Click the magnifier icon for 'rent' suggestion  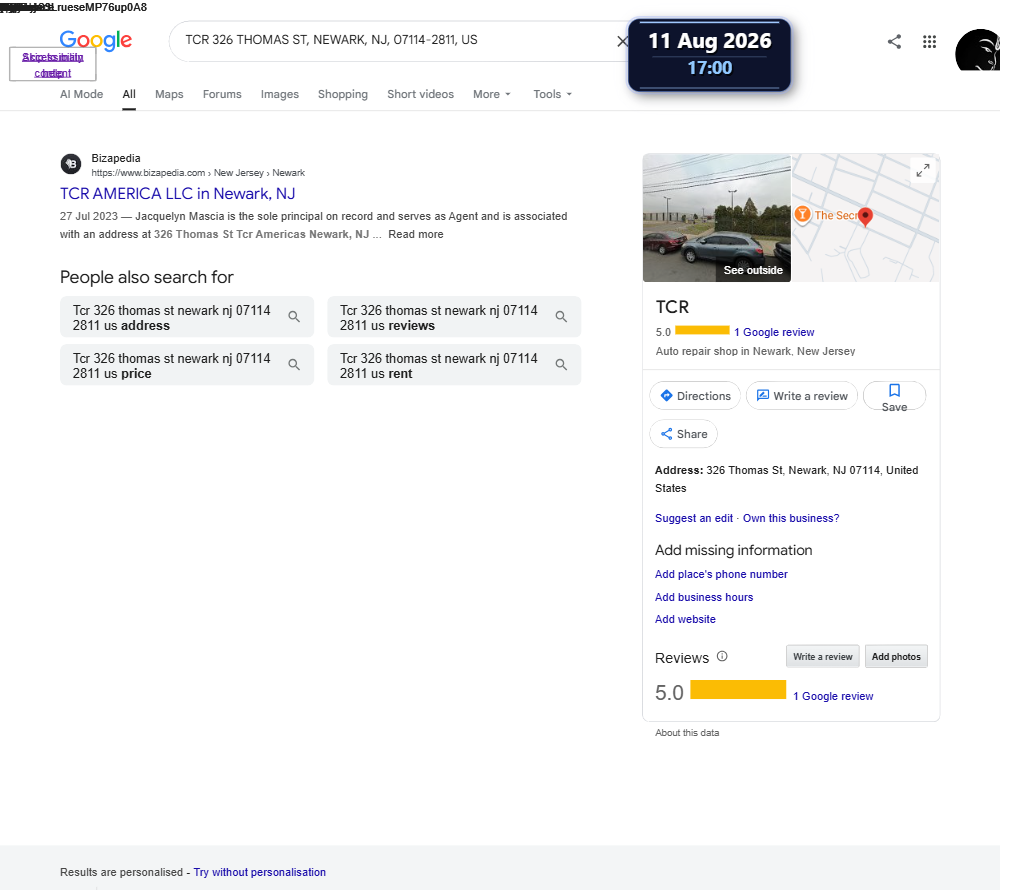click(561, 365)
